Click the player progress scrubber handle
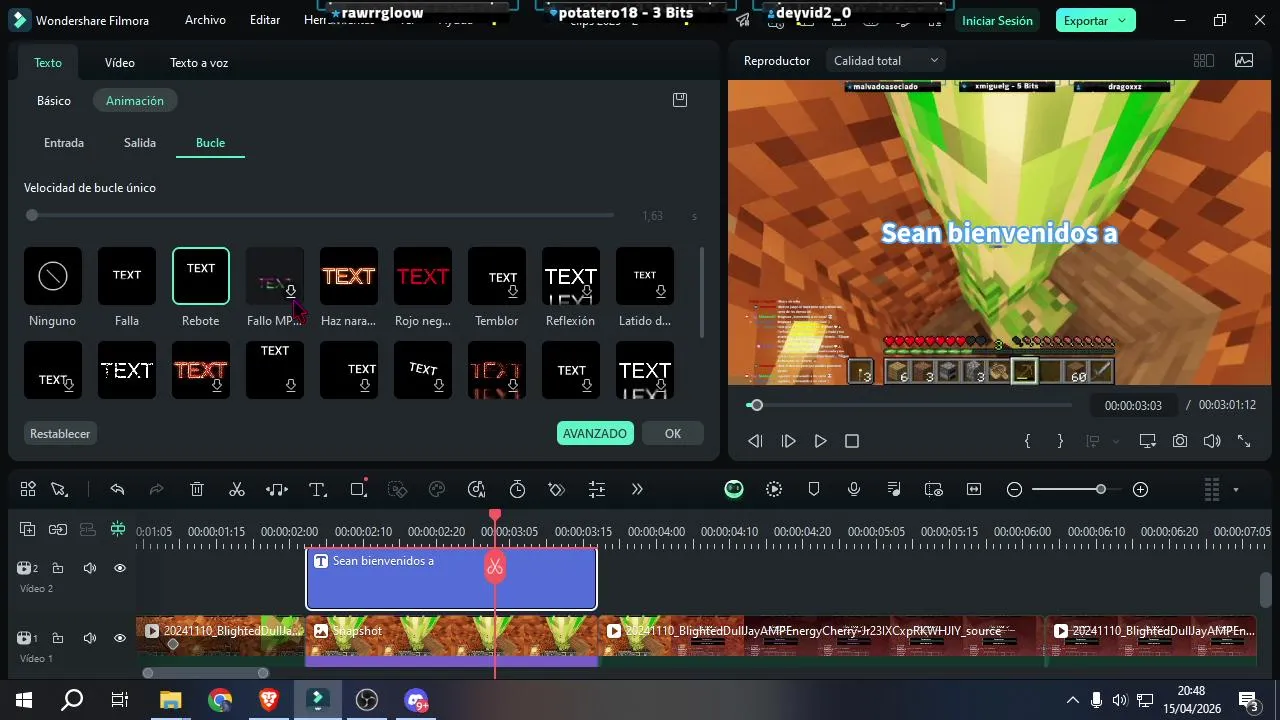Screen dimensions: 1280x720 coord(756,405)
